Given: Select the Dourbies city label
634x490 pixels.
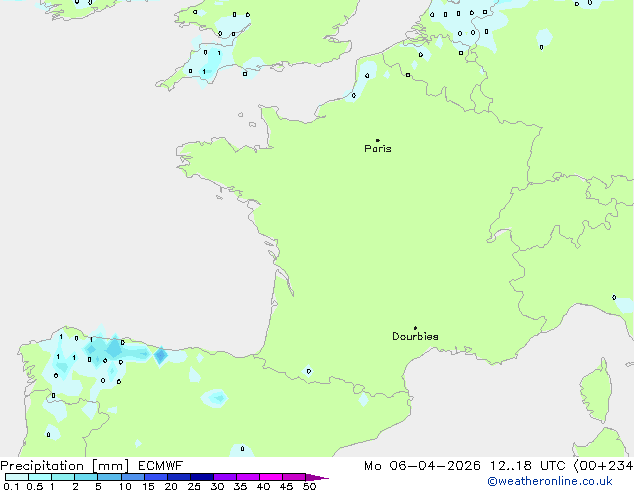Looking at the screenshot, I should [415, 336].
